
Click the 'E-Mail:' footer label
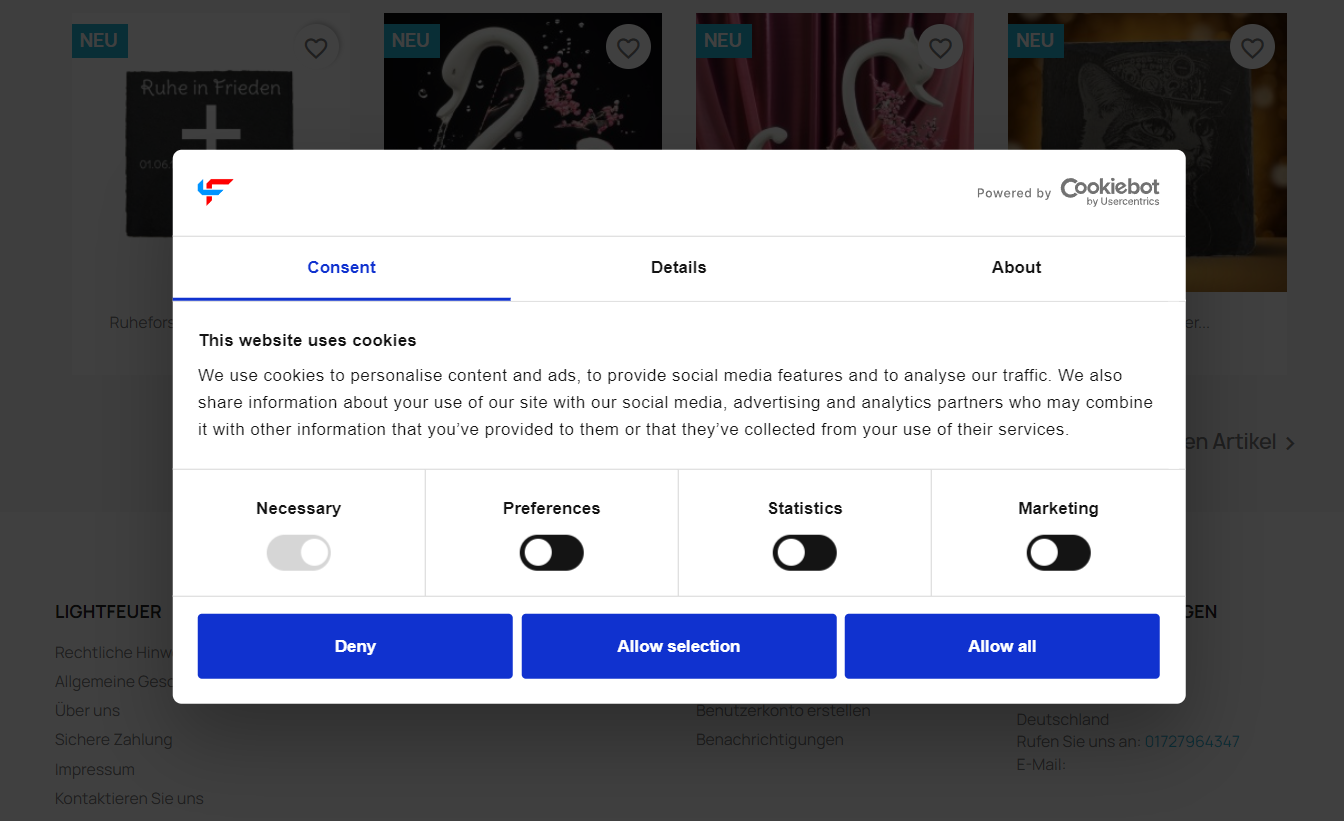pos(1041,765)
